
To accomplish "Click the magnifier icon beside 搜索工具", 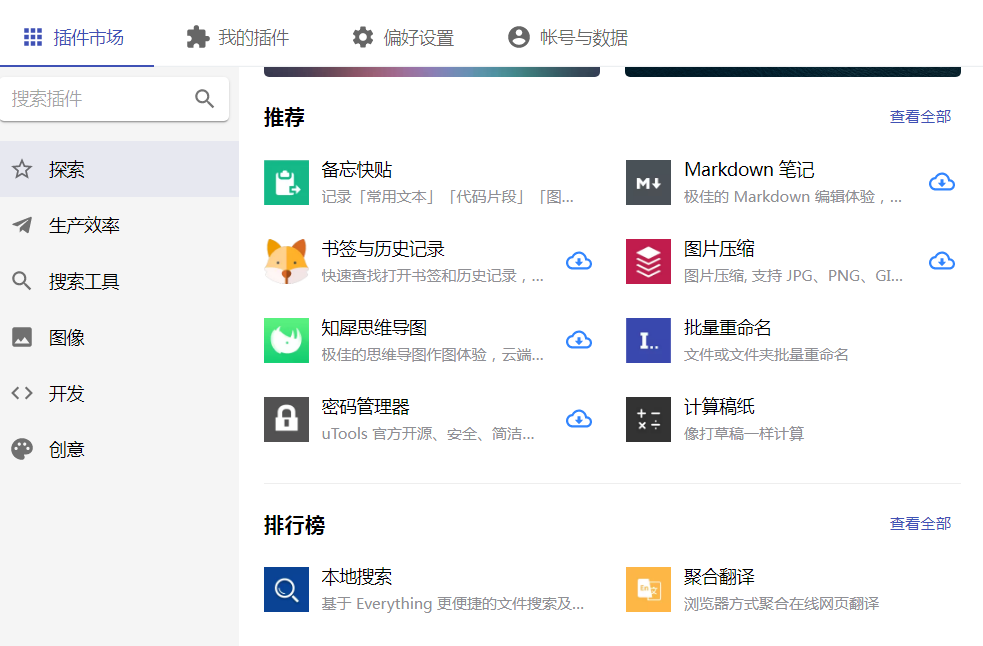I will tap(22, 281).
